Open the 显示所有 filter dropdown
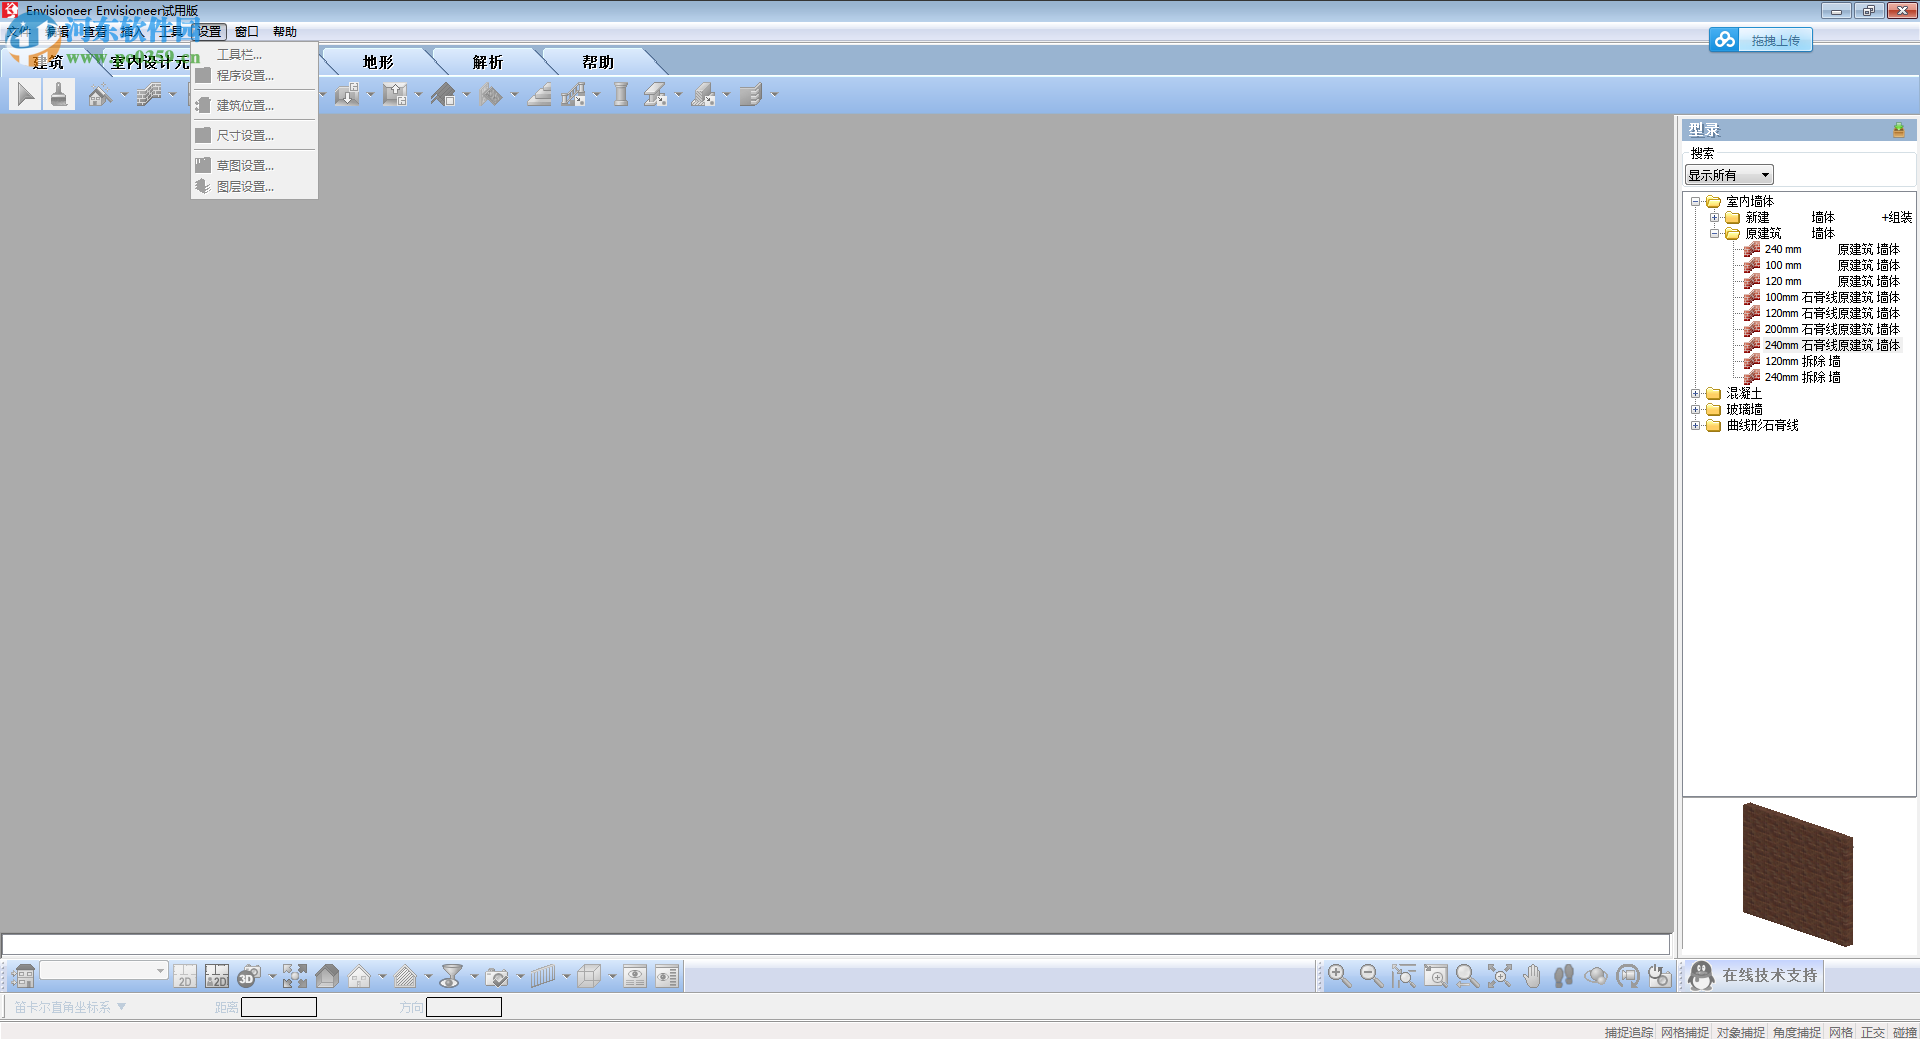This screenshot has width=1920, height=1040. click(x=1730, y=175)
